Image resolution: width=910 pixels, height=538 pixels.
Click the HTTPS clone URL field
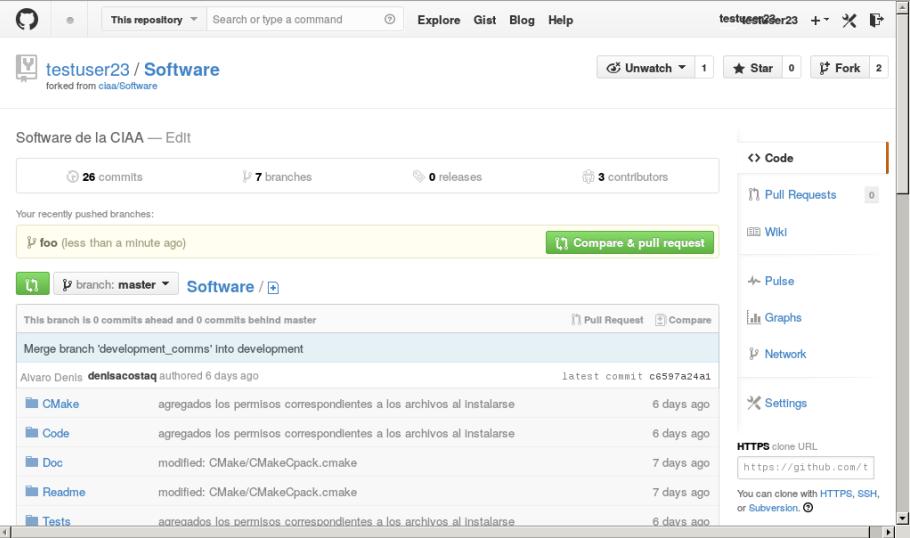click(806, 467)
